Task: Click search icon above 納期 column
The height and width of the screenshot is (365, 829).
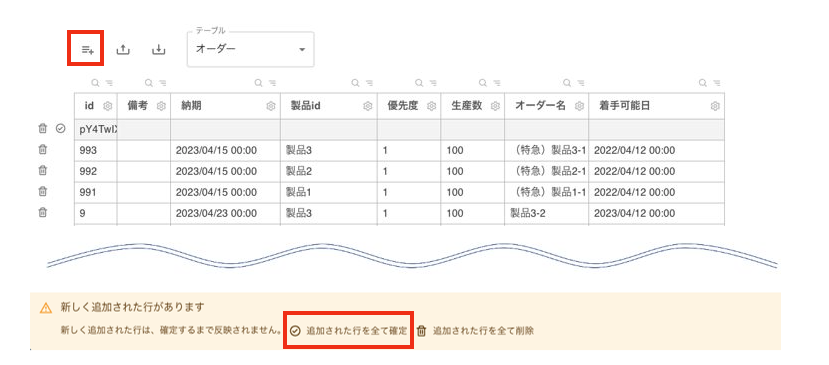Action: tap(258, 83)
